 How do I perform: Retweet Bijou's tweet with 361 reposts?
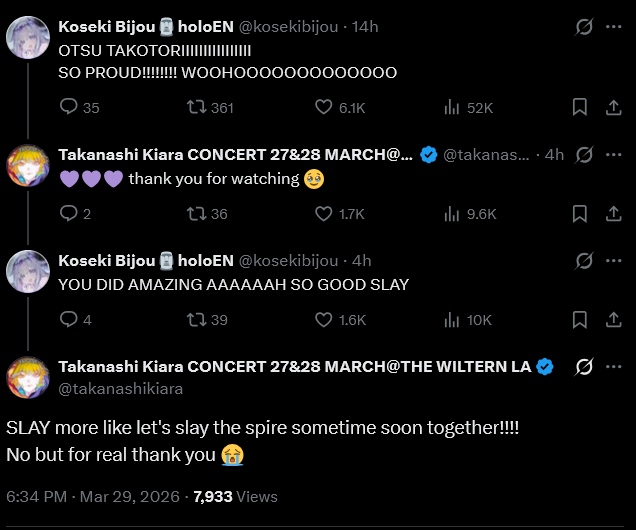[197, 107]
